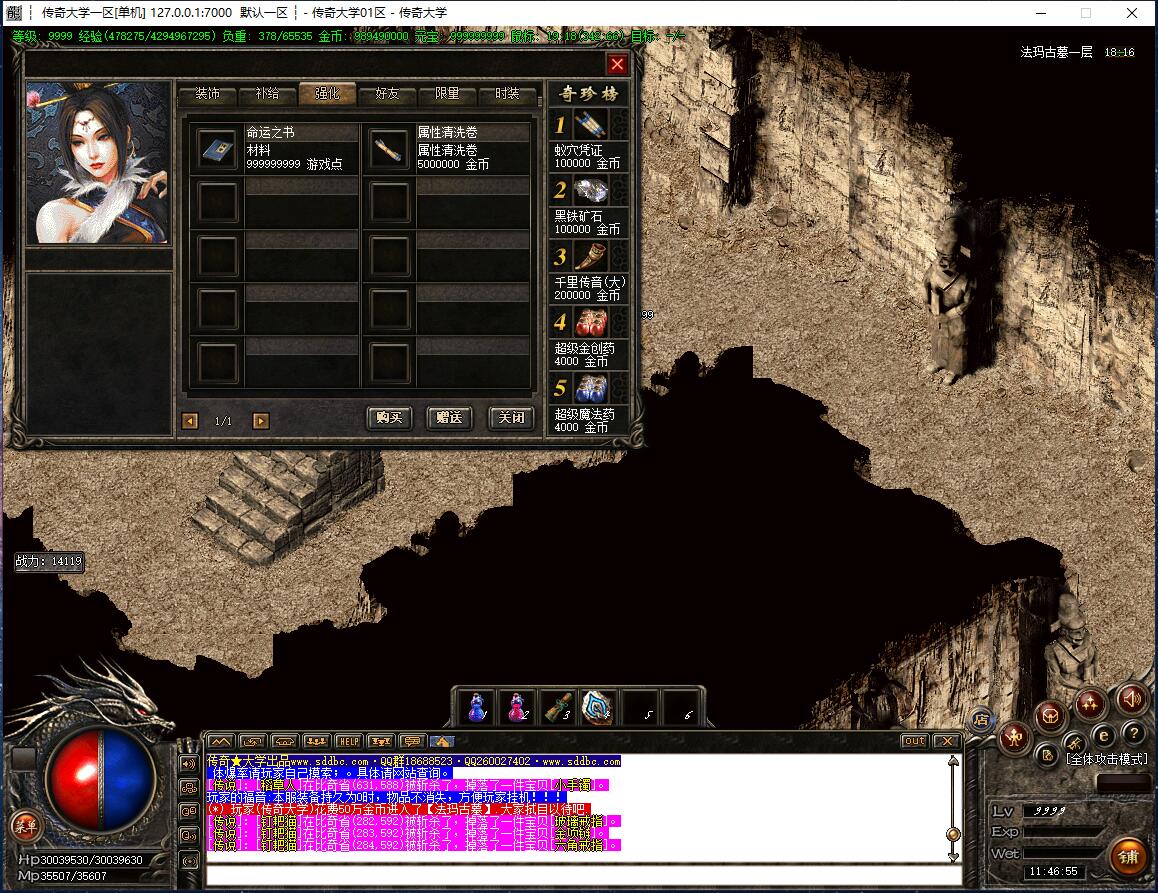This screenshot has width=1158, height=893.
Task: Use the scroll in quickslot 3
Action: pos(558,708)
